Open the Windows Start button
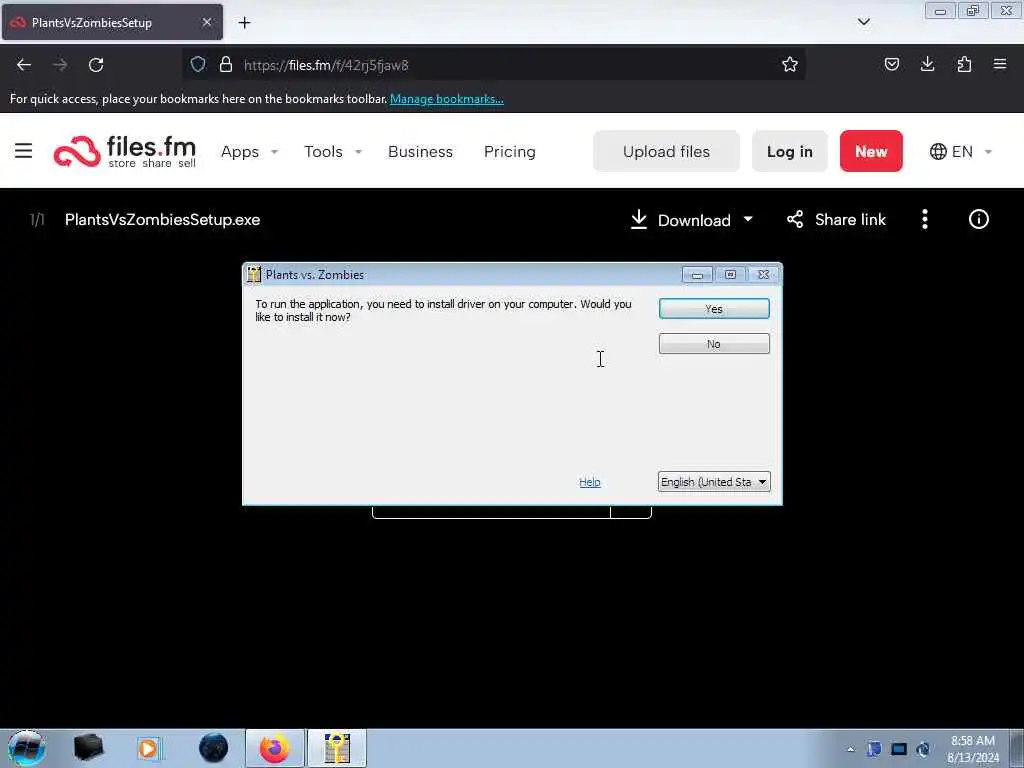 click(26, 748)
